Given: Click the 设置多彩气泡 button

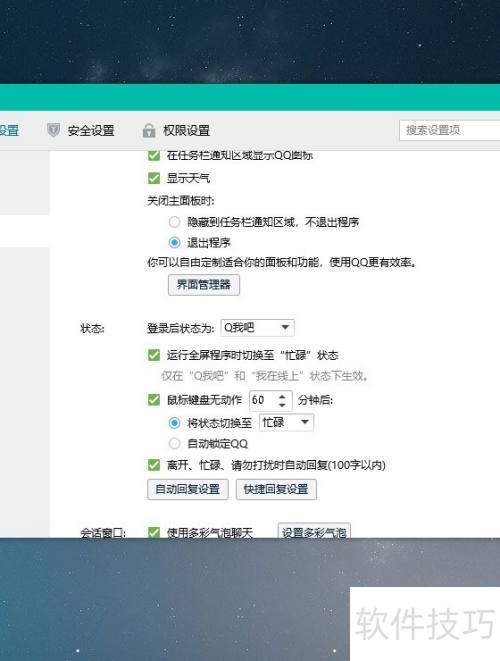Looking at the screenshot, I should click(314, 532).
